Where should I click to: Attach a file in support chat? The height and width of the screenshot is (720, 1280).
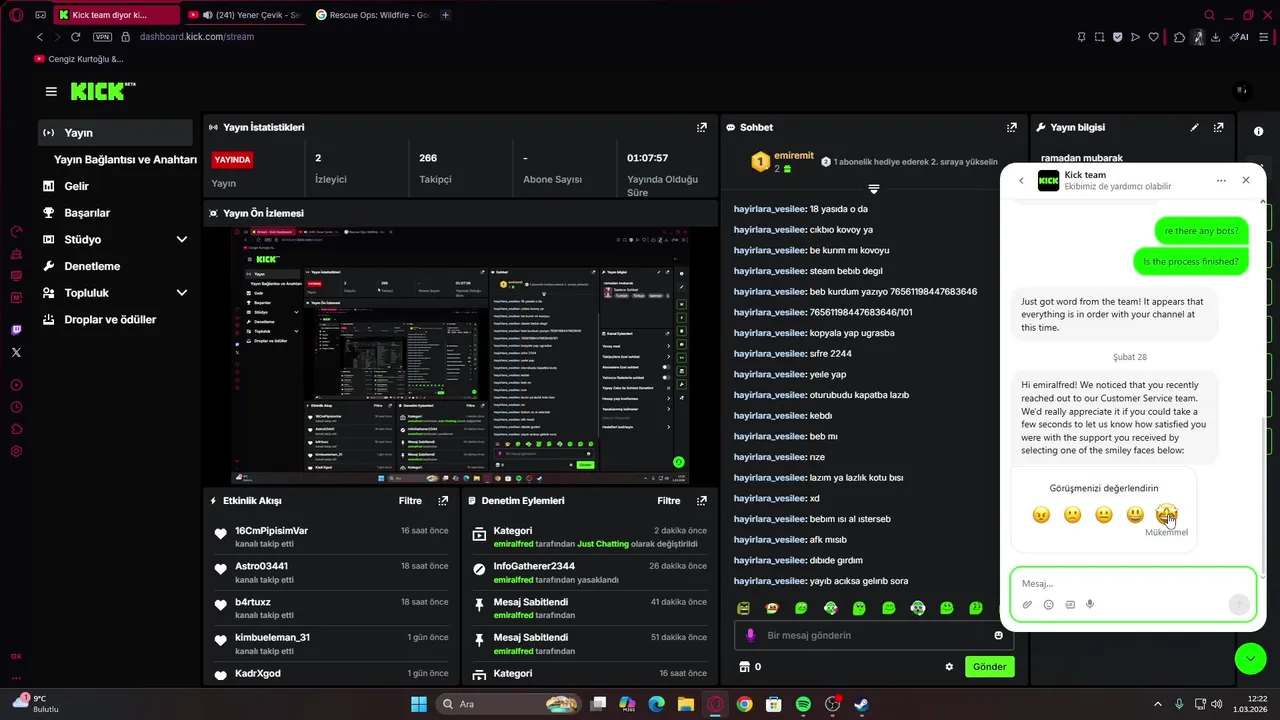point(1027,604)
